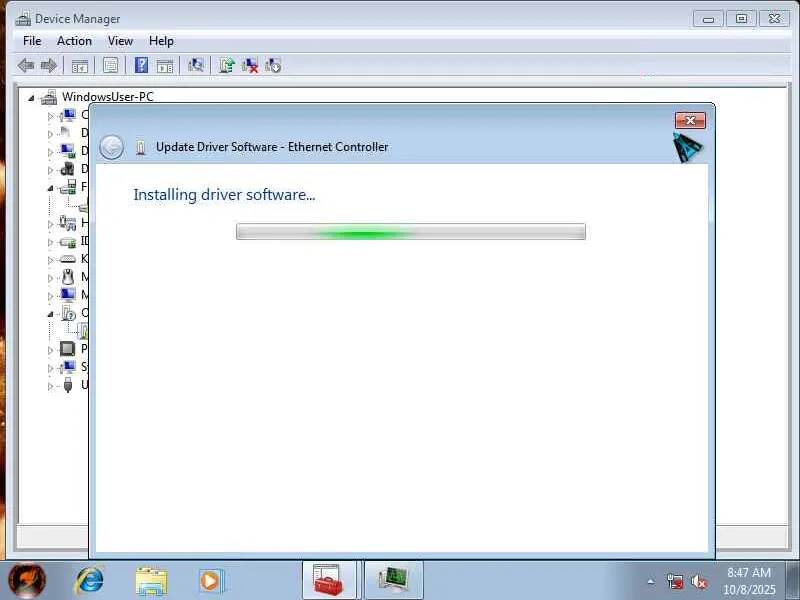Image resolution: width=800 pixels, height=600 pixels.
Task: Select the floppy controller icon in tree
Action: (x=68, y=187)
